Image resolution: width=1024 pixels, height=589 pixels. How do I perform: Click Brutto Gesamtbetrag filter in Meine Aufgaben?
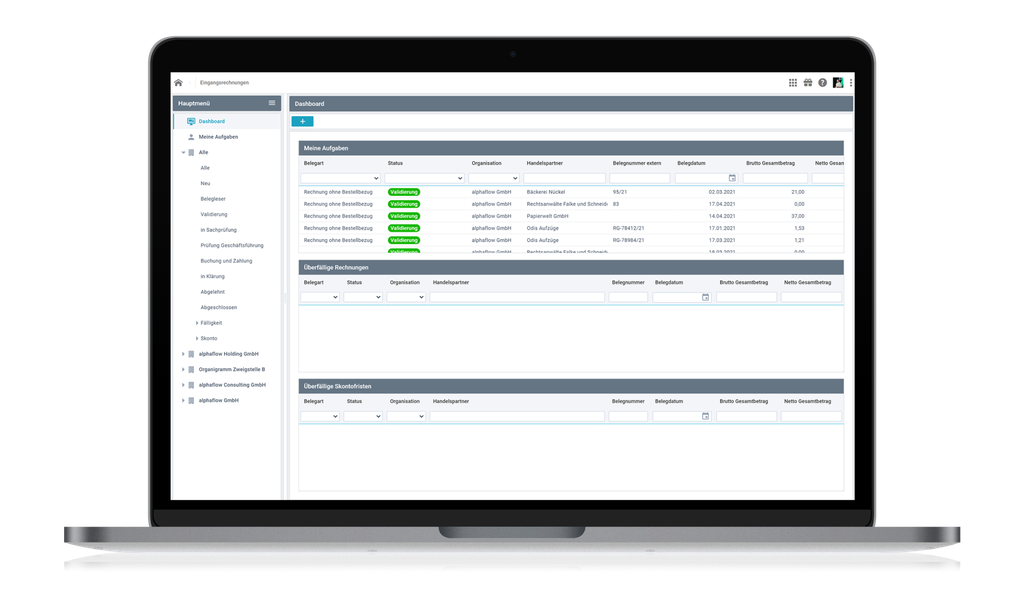(x=775, y=178)
